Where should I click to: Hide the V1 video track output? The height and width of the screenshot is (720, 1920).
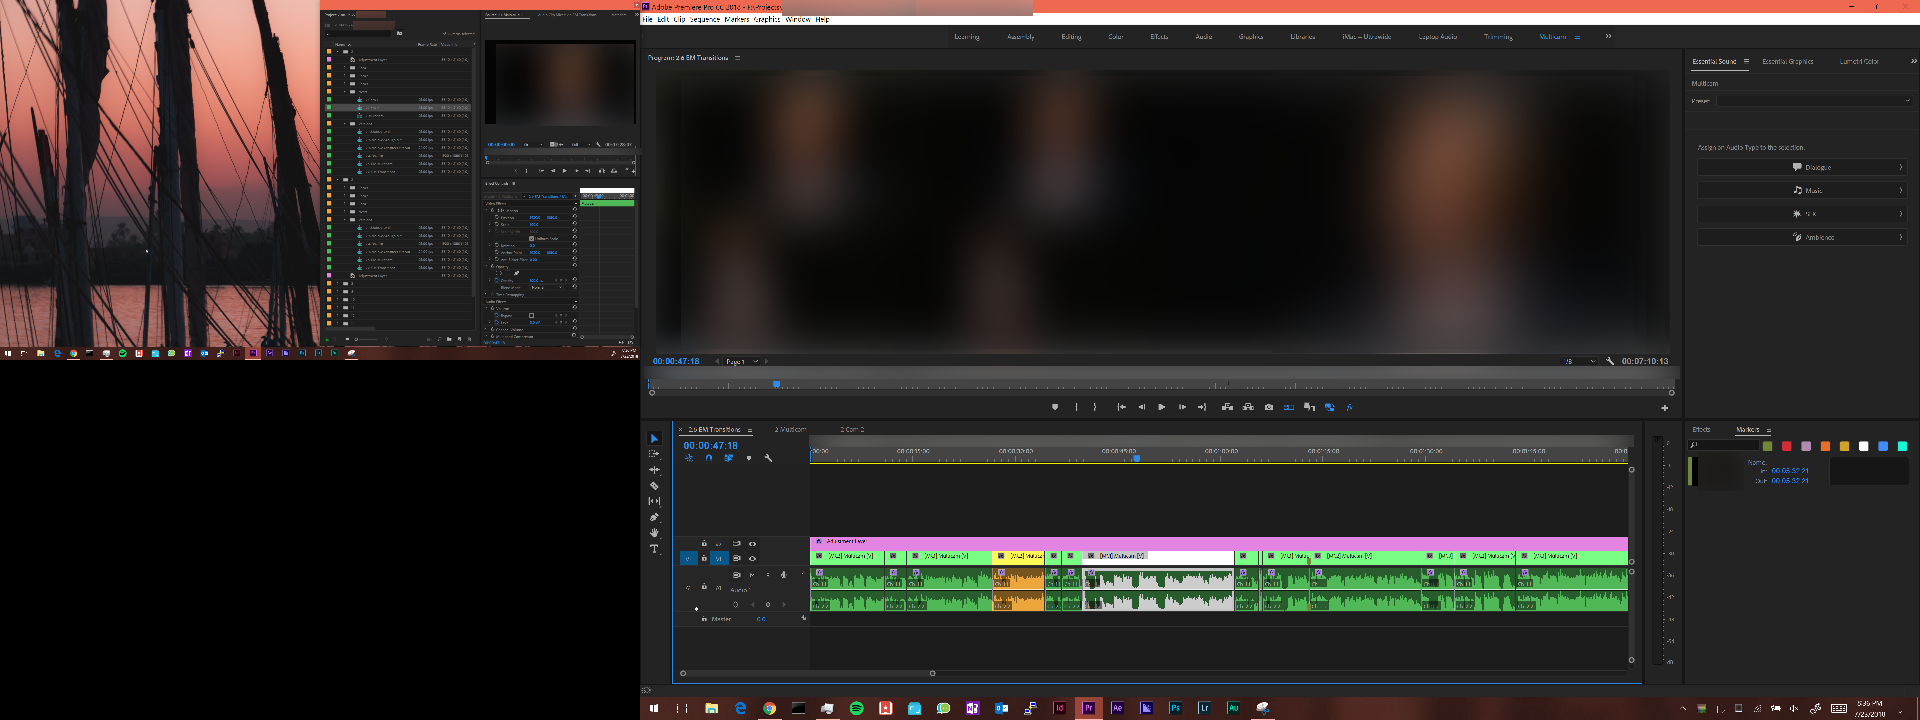[x=752, y=558]
